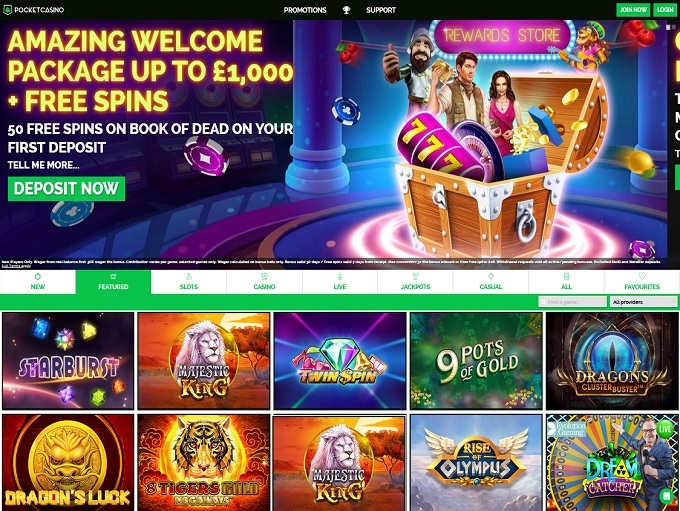
Task: Click the Pocket Casino logo
Action: [x=34, y=10]
